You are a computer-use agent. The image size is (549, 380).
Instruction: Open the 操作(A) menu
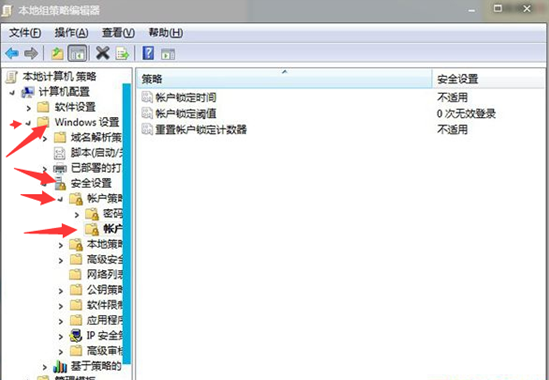(x=71, y=33)
